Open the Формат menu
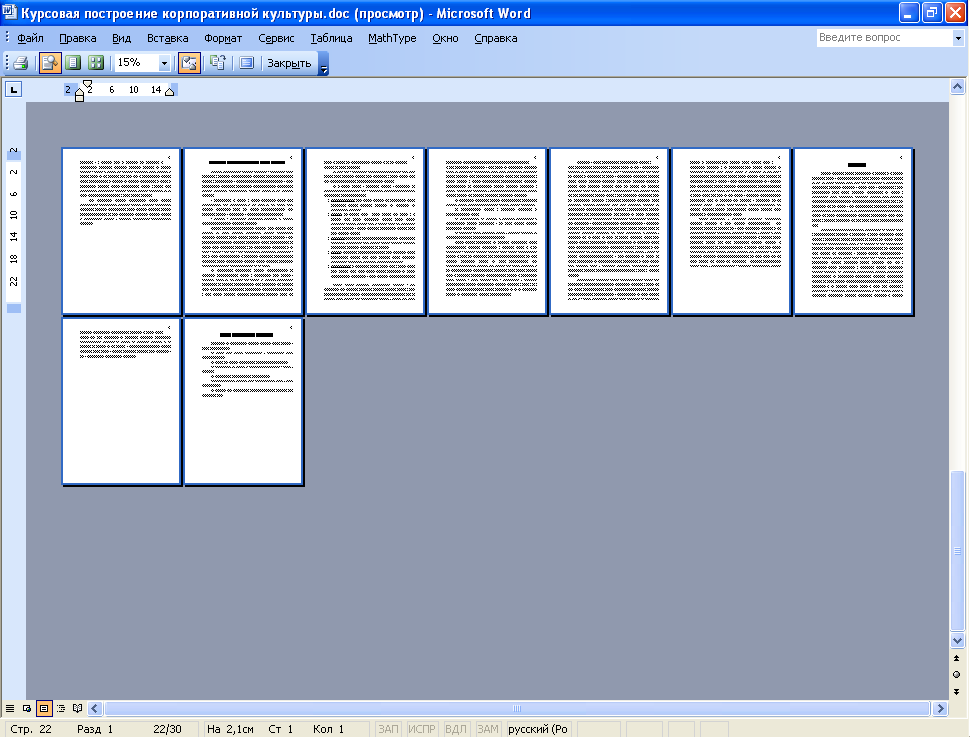Screen dimensions: 970x737 (x=223, y=38)
